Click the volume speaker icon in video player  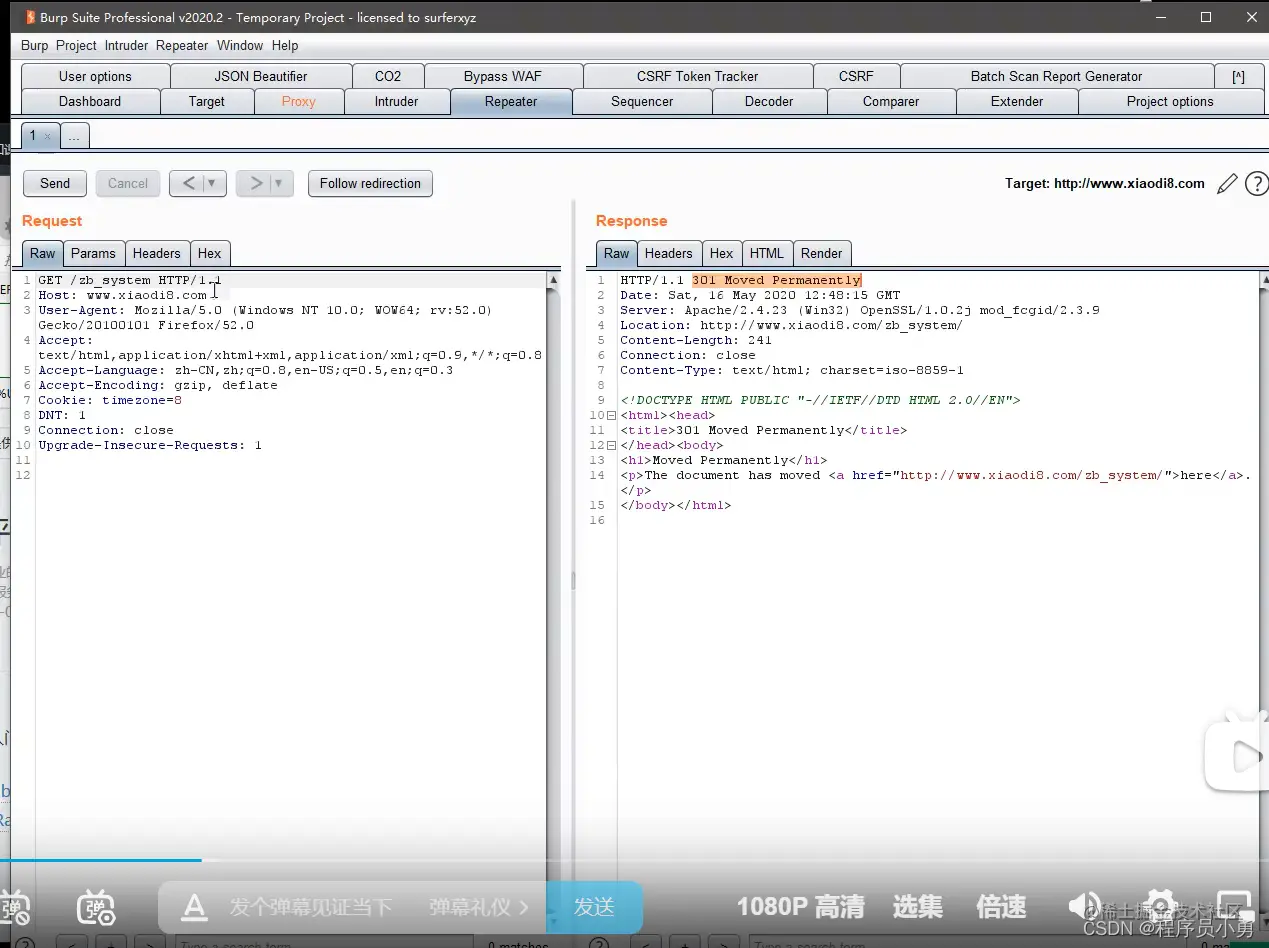pyautogui.click(x=1084, y=906)
